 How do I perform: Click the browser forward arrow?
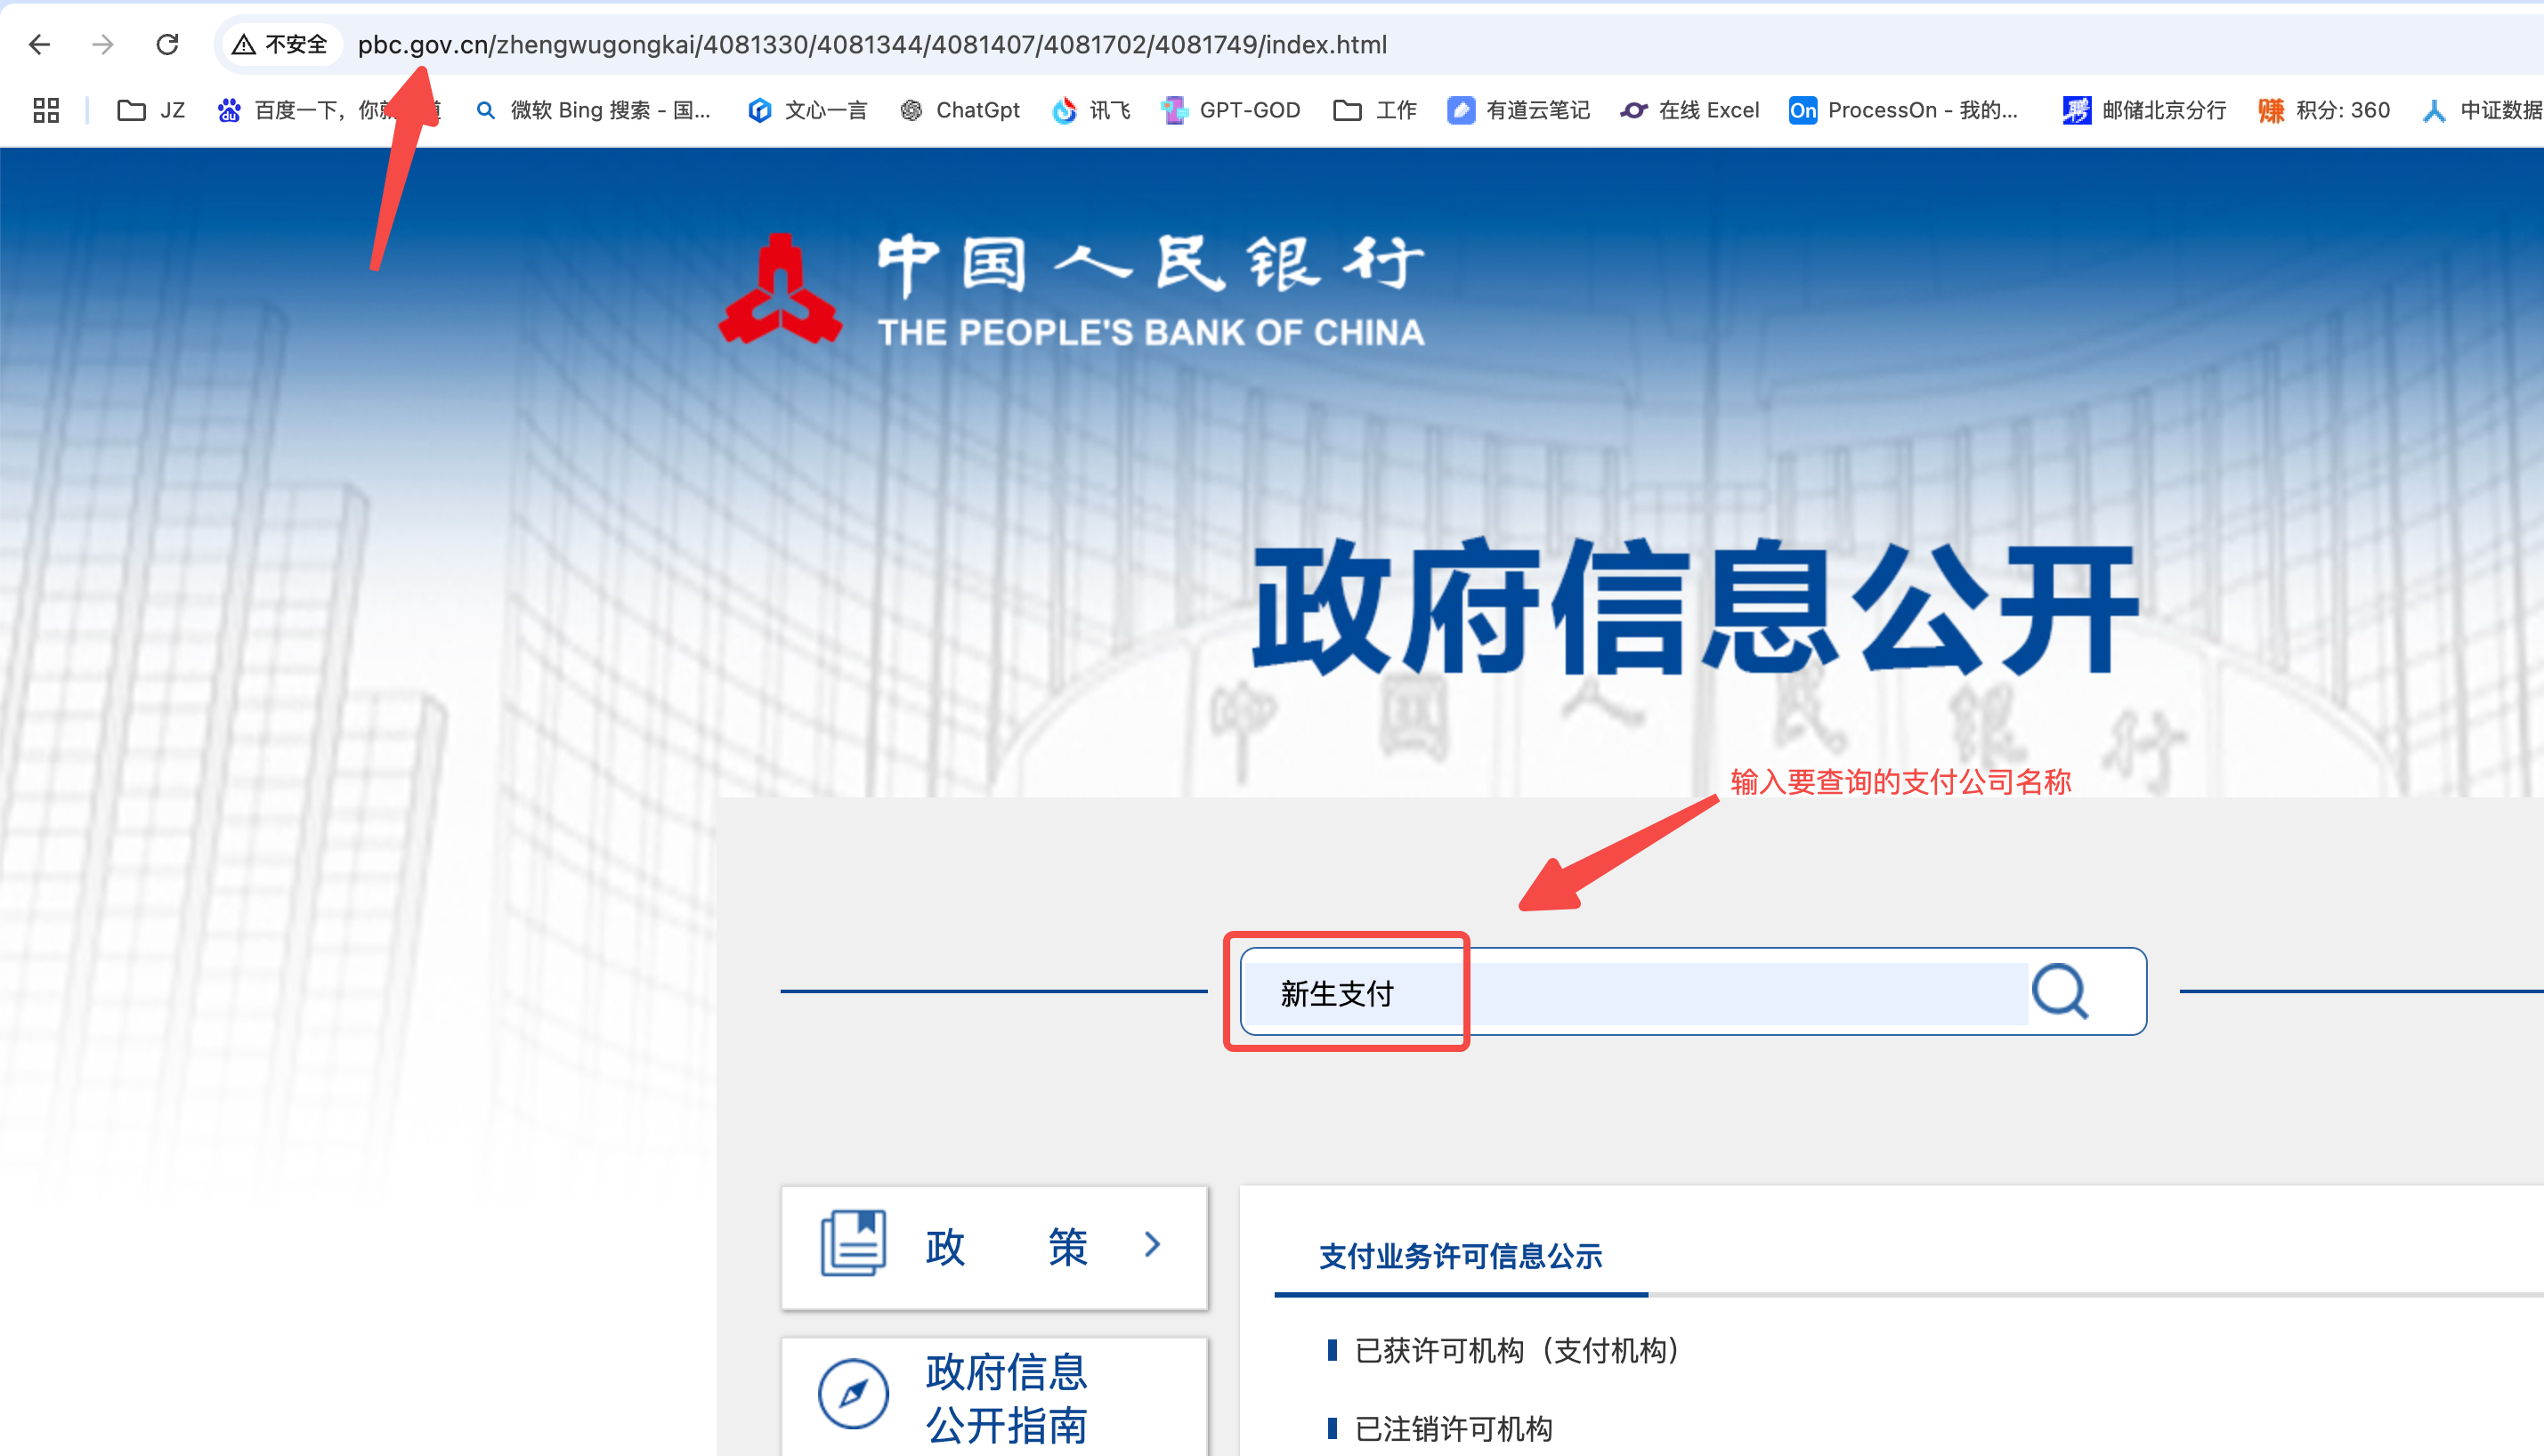(103, 44)
